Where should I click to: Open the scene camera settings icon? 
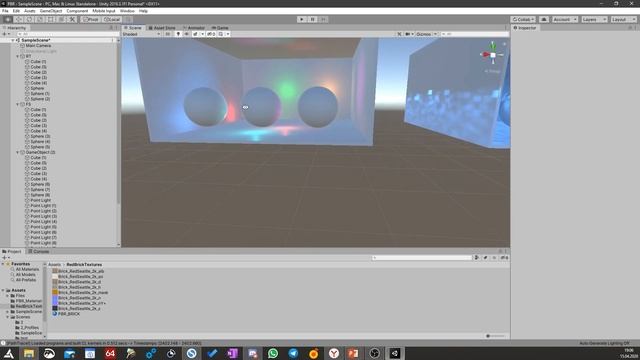(409, 34)
